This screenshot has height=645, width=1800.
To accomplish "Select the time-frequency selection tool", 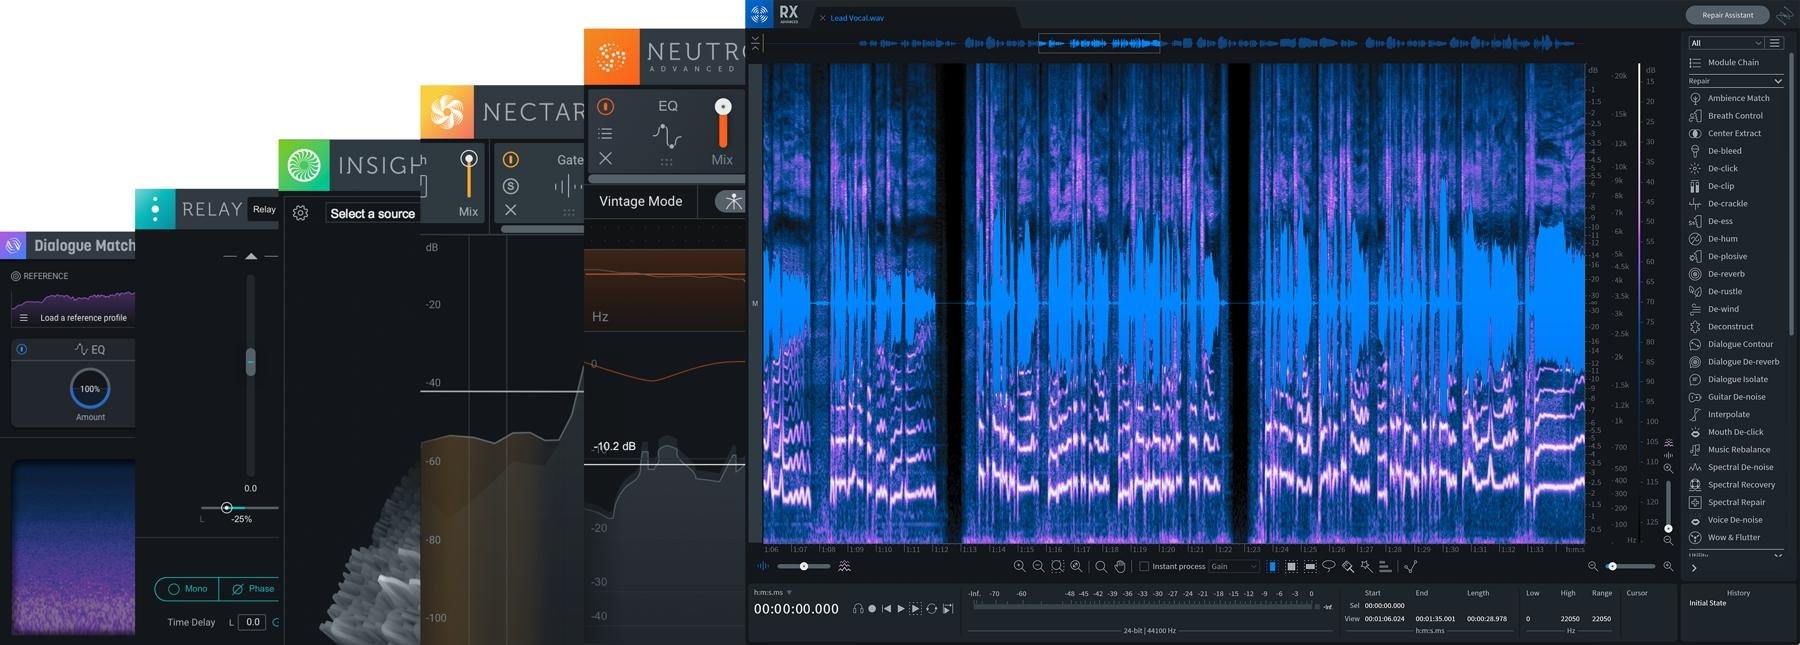I will (1291, 566).
